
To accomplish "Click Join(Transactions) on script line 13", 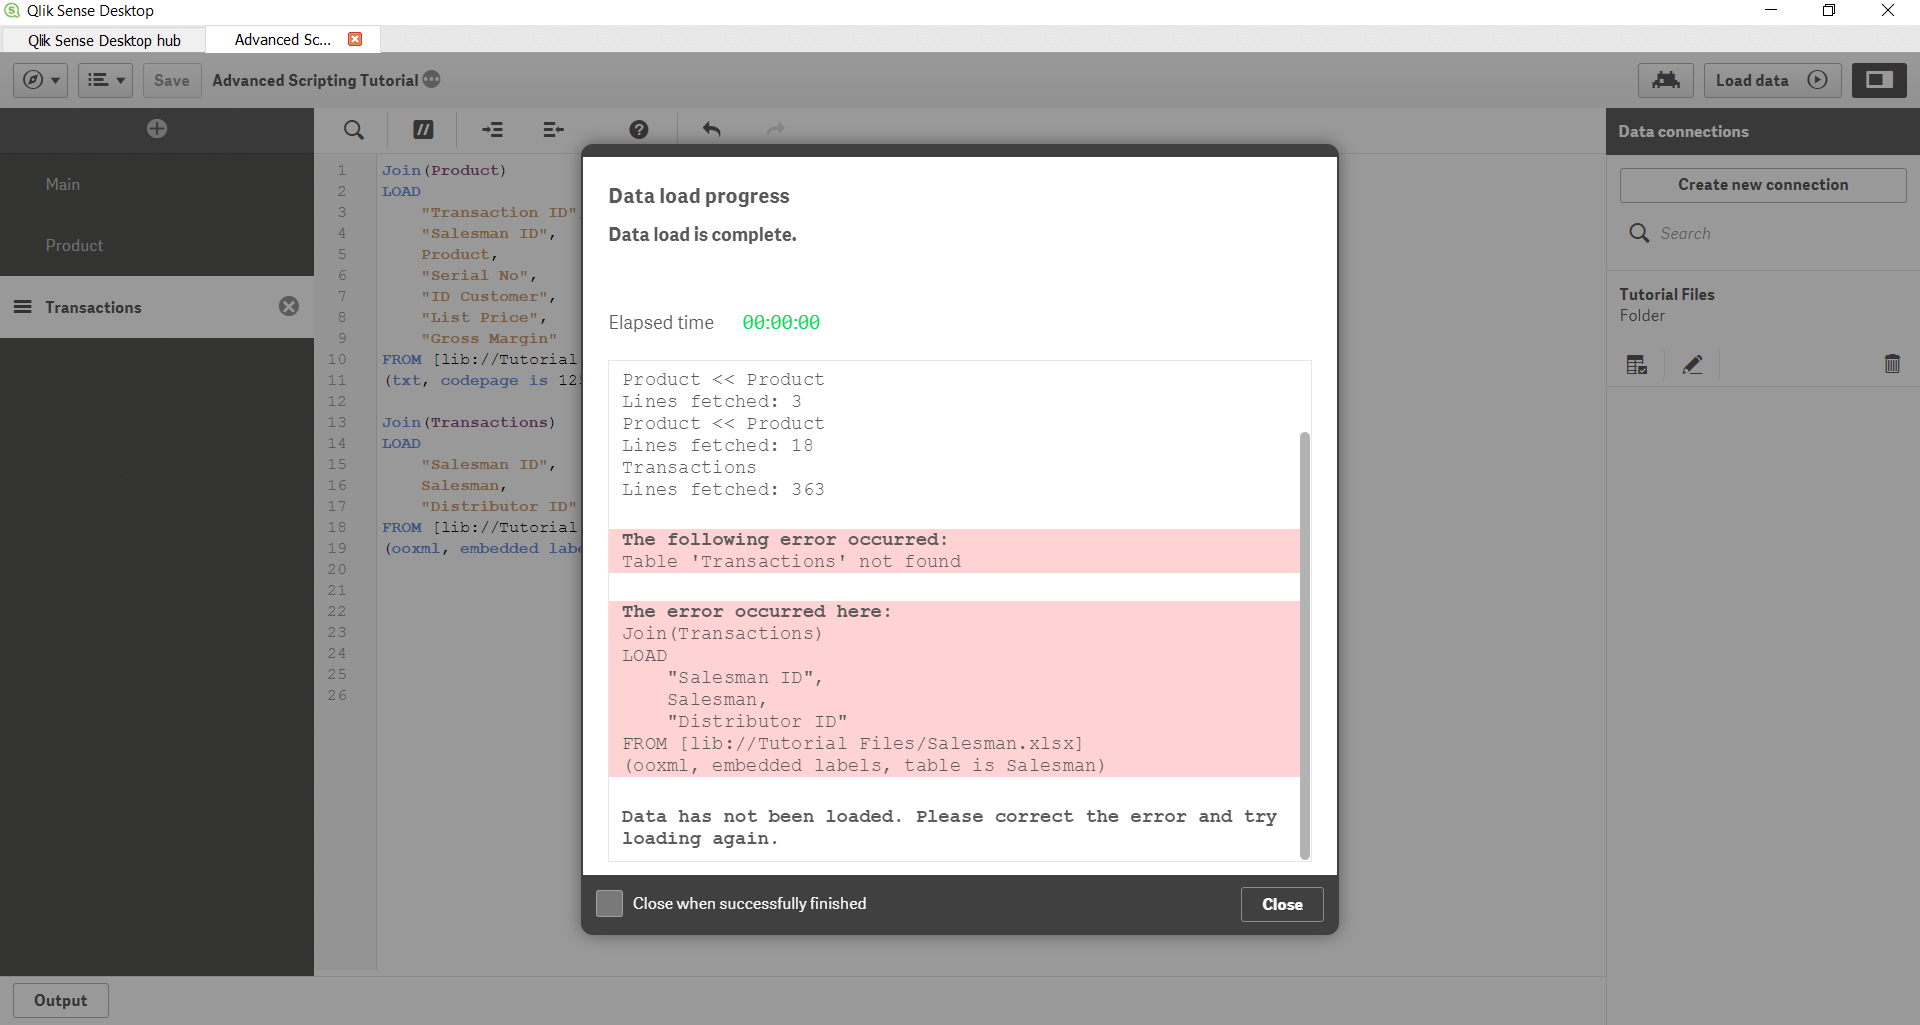I will pyautogui.click(x=468, y=422).
